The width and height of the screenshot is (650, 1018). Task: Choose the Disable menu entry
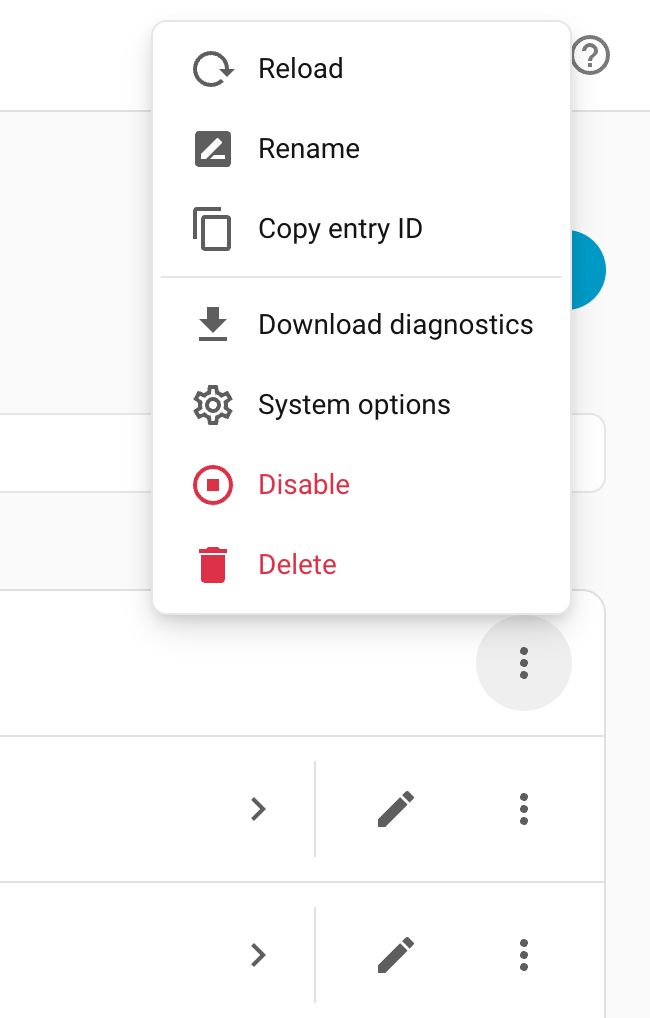pos(362,484)
